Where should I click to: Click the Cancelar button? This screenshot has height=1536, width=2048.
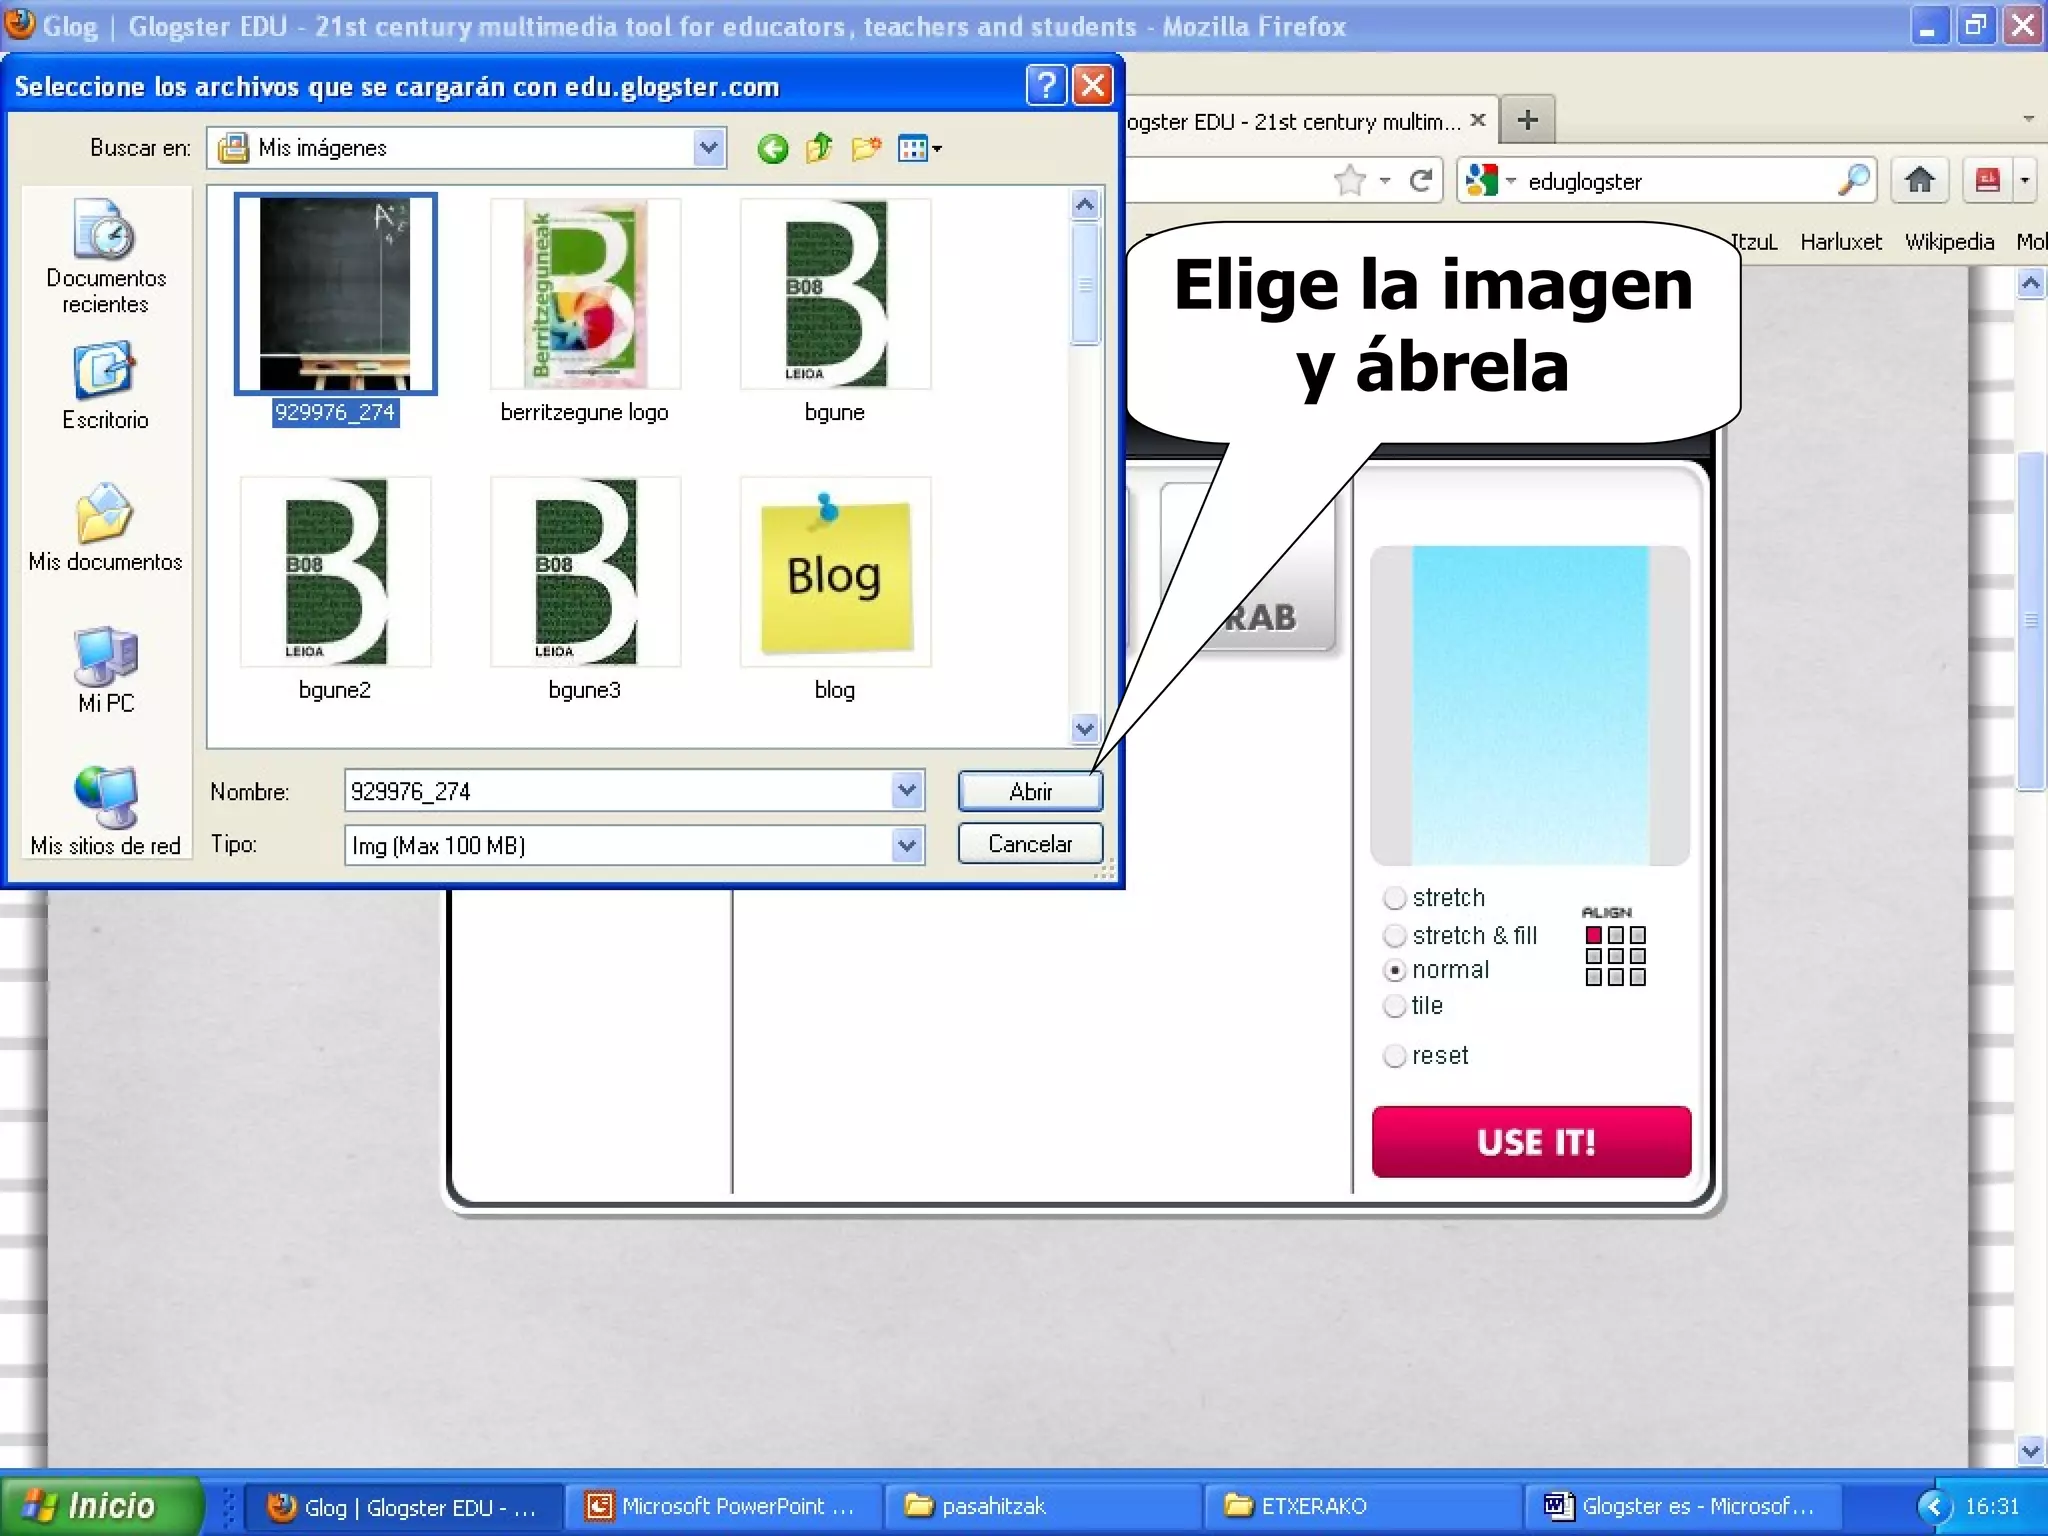(x=1030, y=844)
